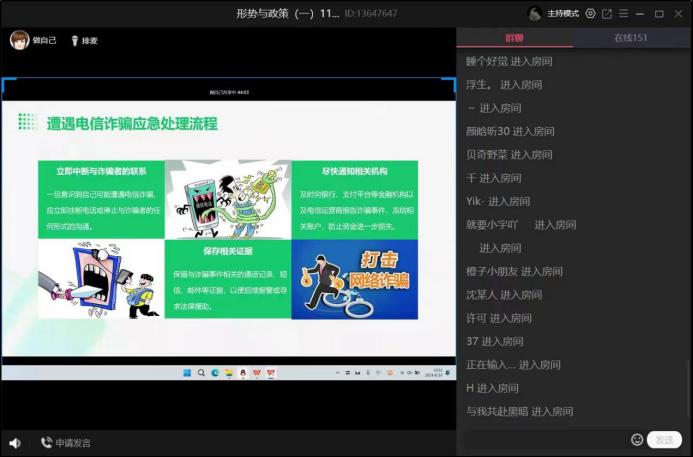Click the 做自己 presenter avatar
The width and height of the screenshot is (693, 457).
(19, 40)
